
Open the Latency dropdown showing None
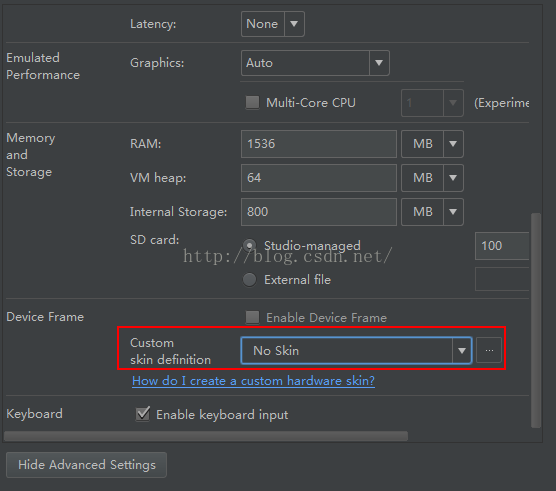[272, 24]
